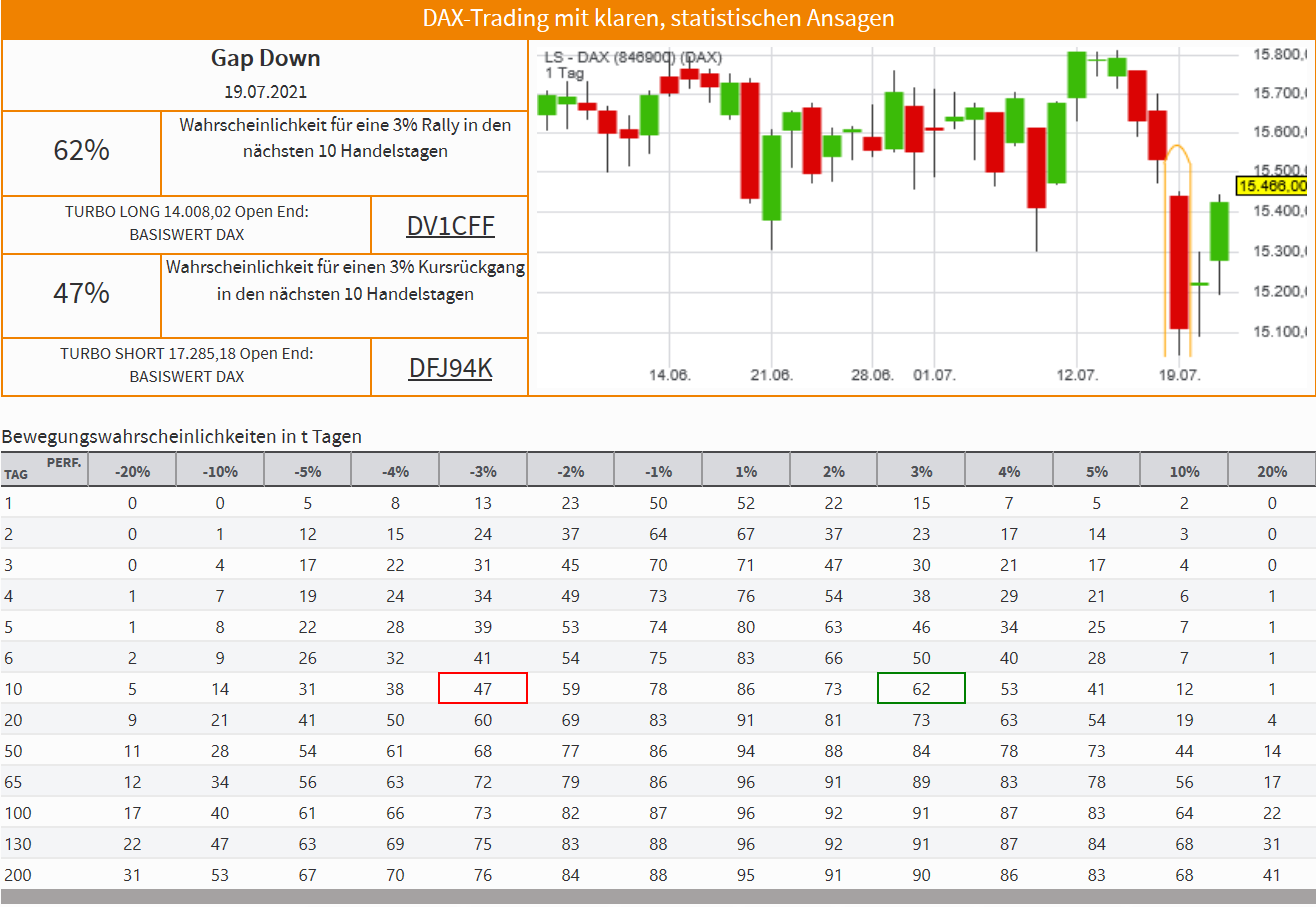Click the DAX-Trading orange header banner

658,19
